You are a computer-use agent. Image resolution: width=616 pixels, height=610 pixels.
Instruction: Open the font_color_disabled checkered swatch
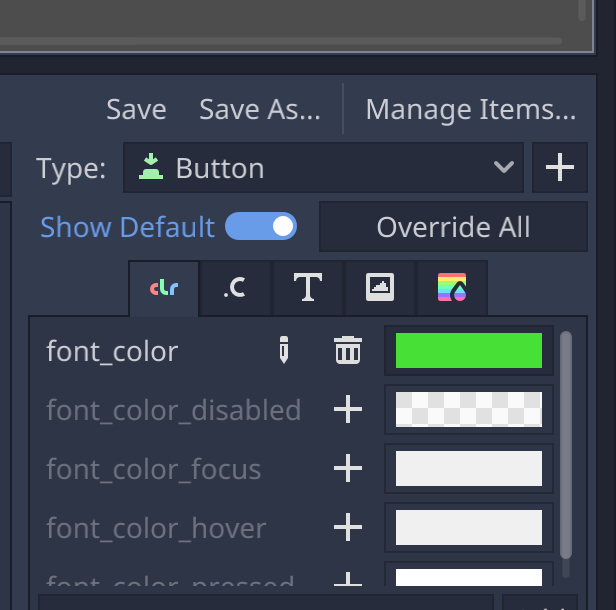pyautogui.click(x=469, y=409)
